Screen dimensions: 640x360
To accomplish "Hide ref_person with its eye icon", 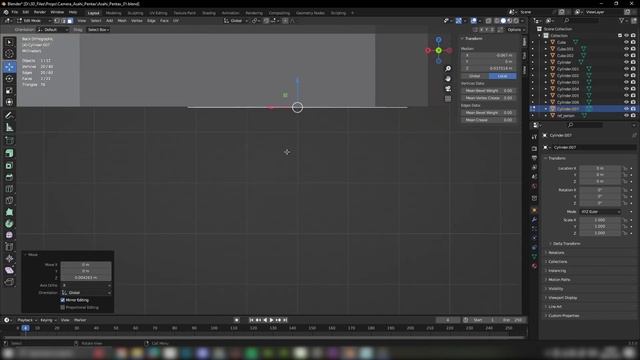I will pyautogui.click(x=626, y=116).
